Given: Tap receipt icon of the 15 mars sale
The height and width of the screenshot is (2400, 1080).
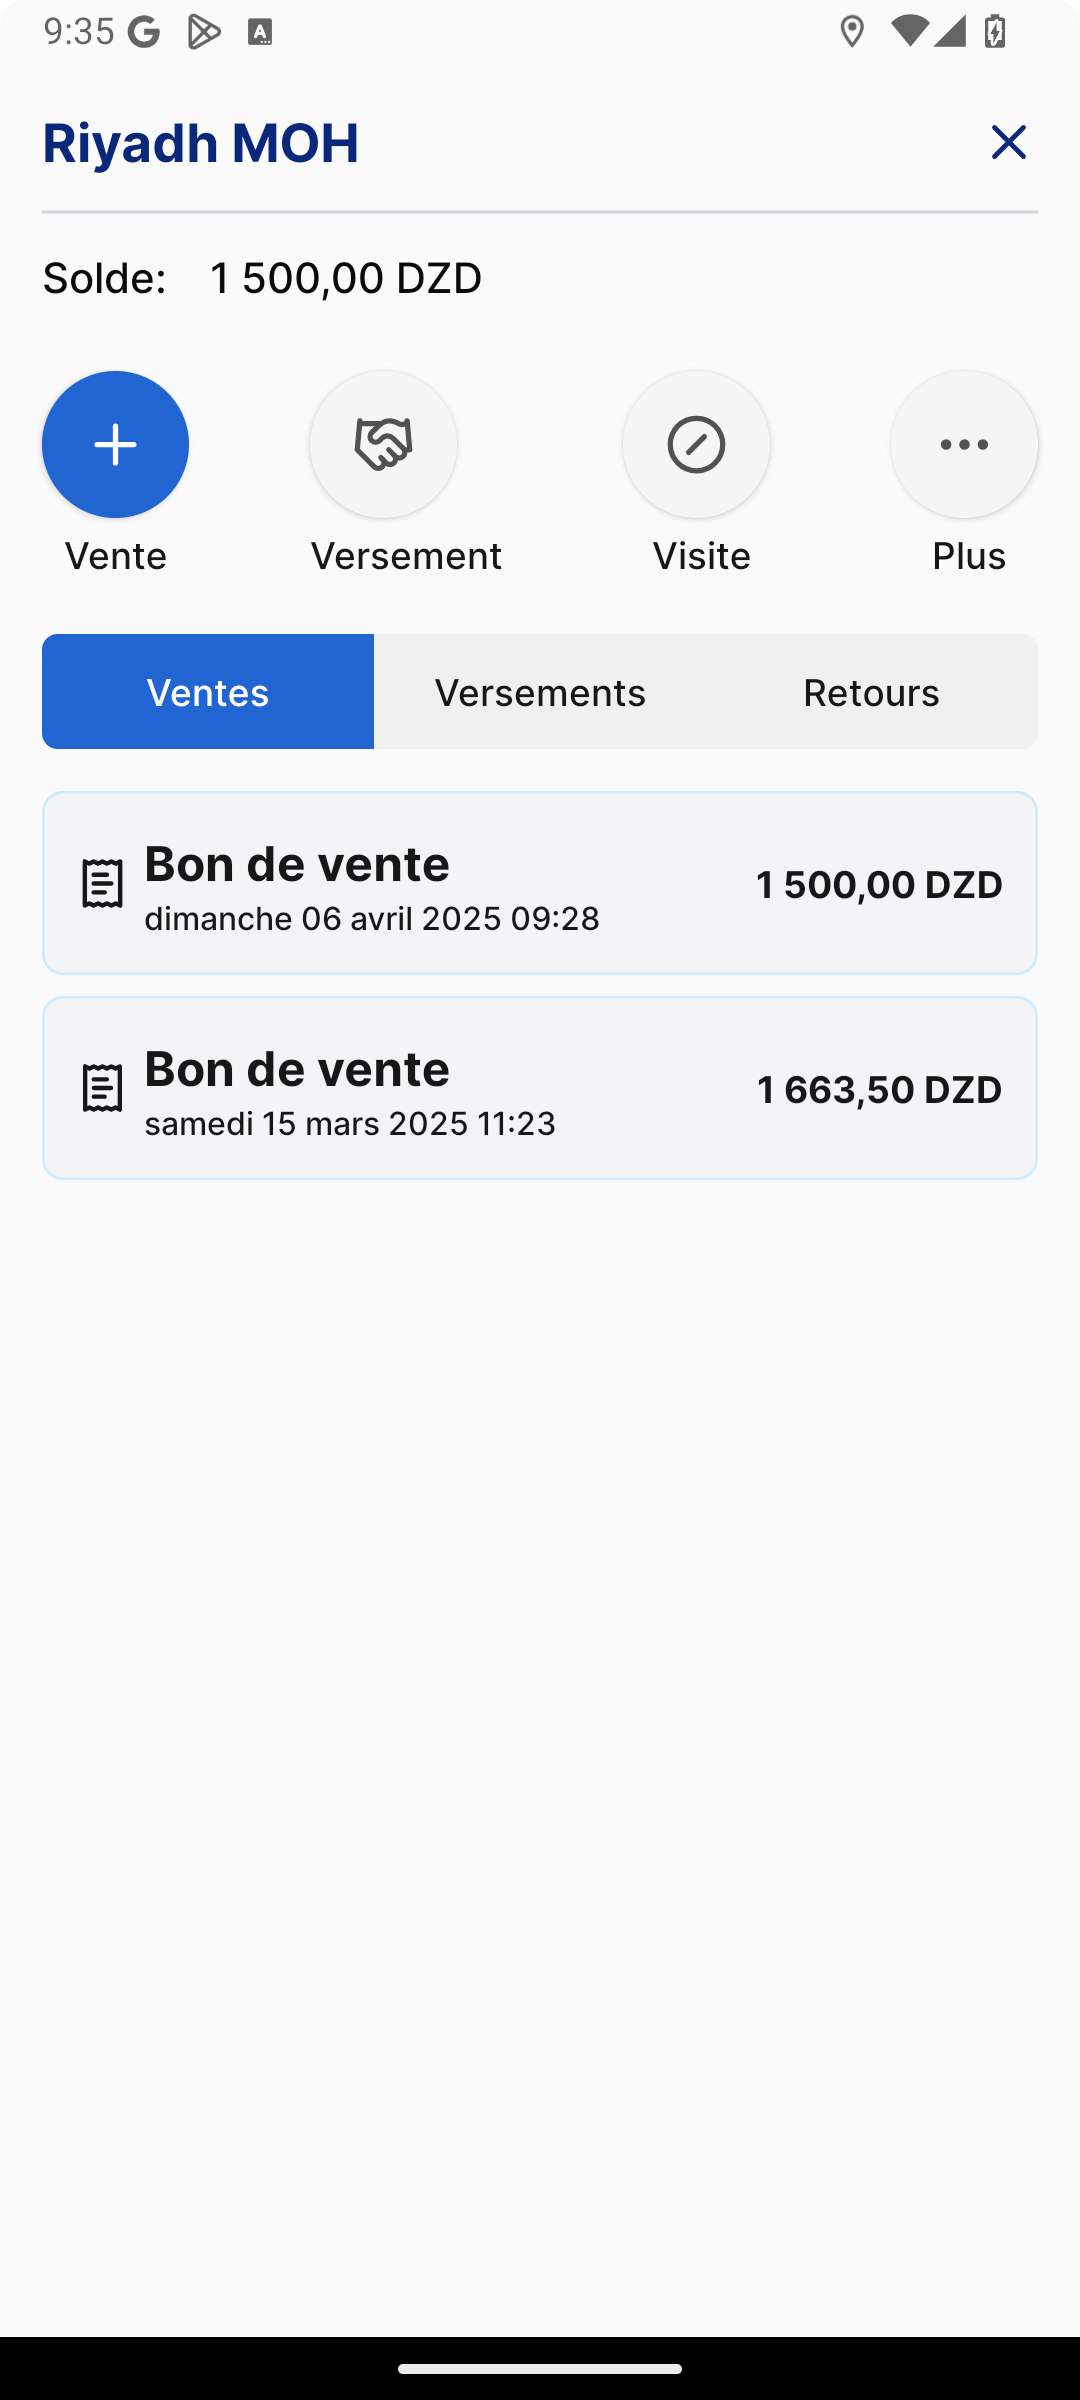Looking at the screenshot, I should 102,1088.
